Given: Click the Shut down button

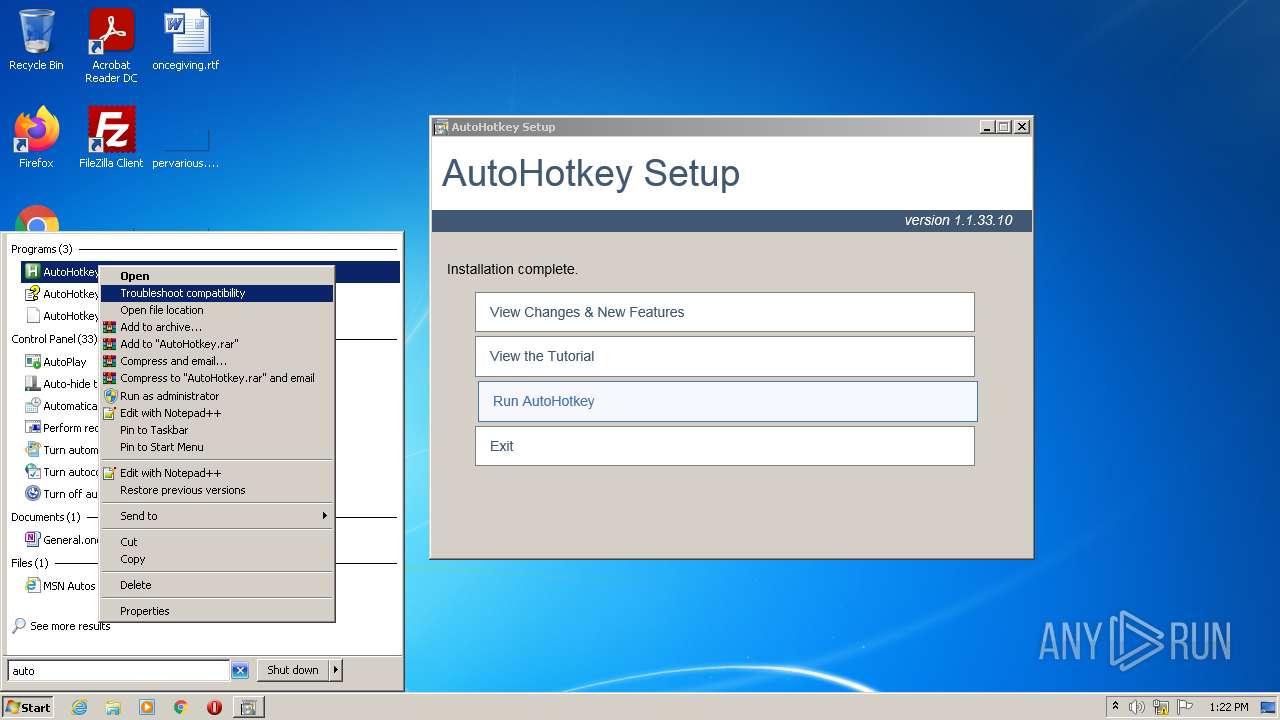Looking at the screenshot, I should pyautogui.click(x=293, y=670).
